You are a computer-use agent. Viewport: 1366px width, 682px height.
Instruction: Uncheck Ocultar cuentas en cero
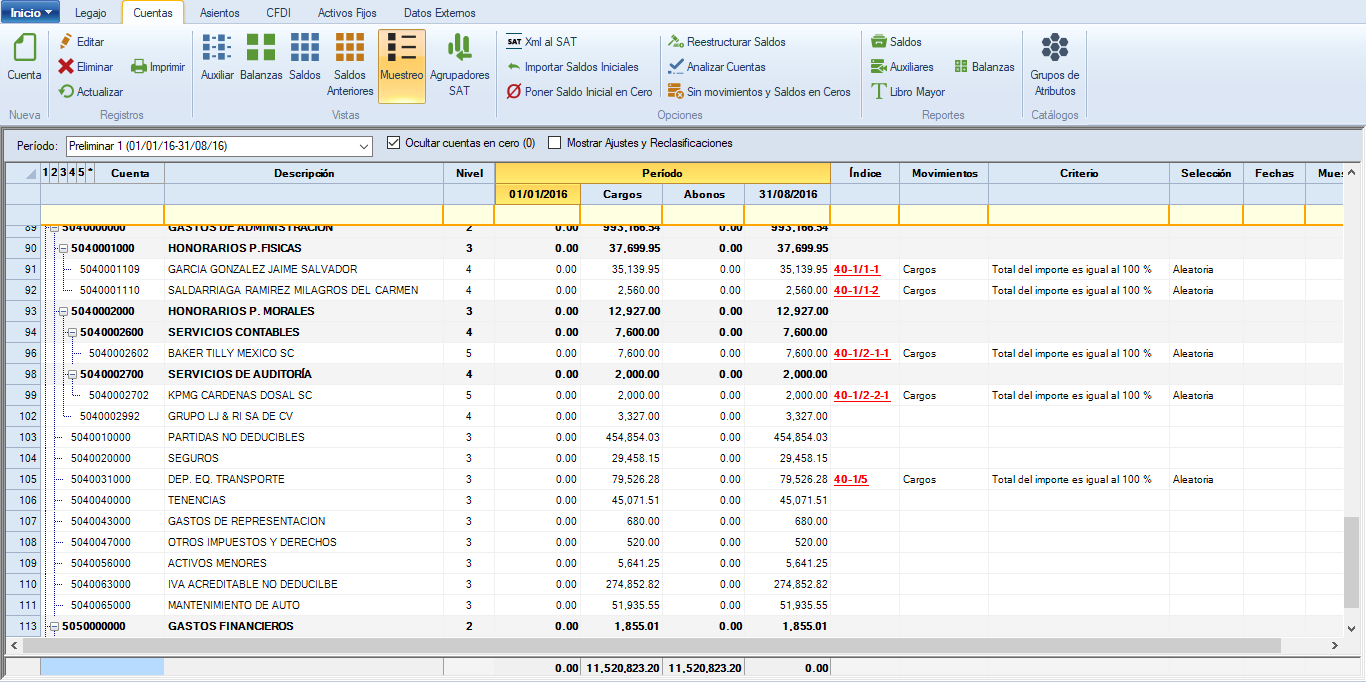pyautogui.click(x=393, y=143)
